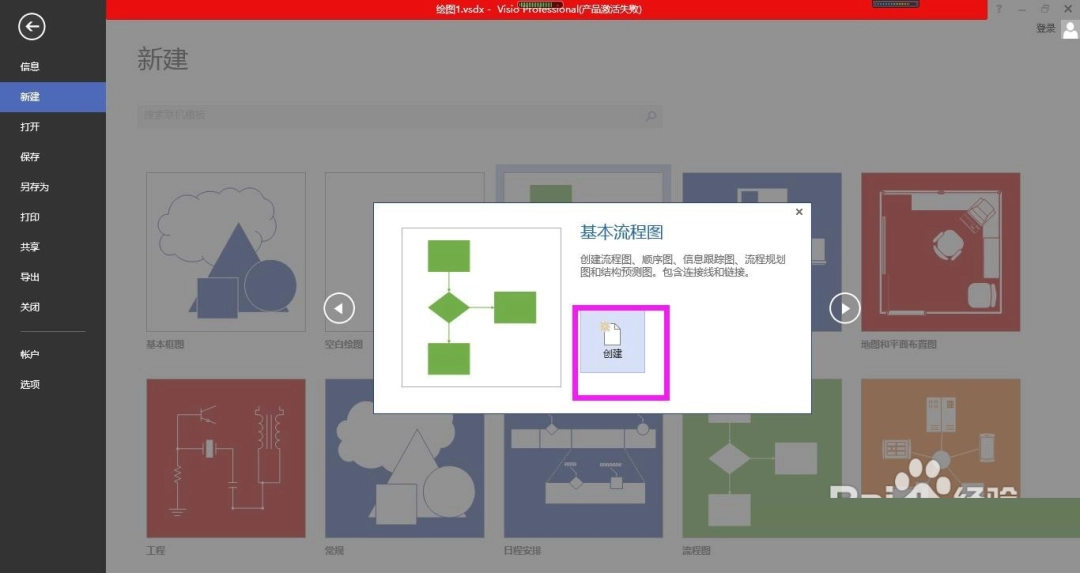Open the 工程 template category
Screen dimensions: 1080x573
[x=226, y=458]
